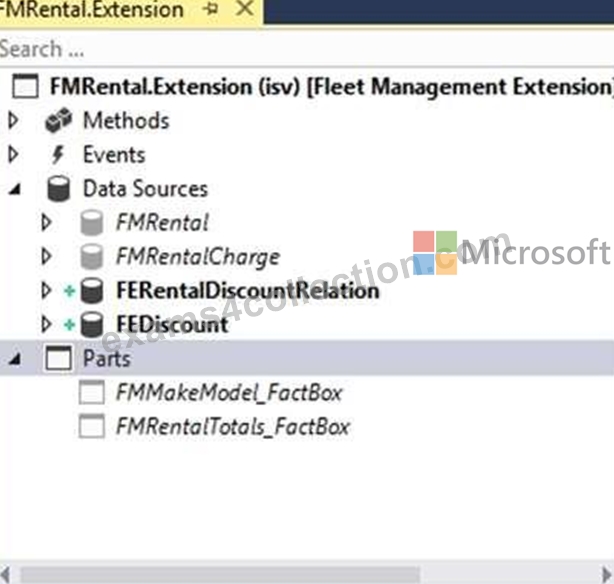Collapse the Data Sources node
The image size is (614, 584).
coord(15,190)
